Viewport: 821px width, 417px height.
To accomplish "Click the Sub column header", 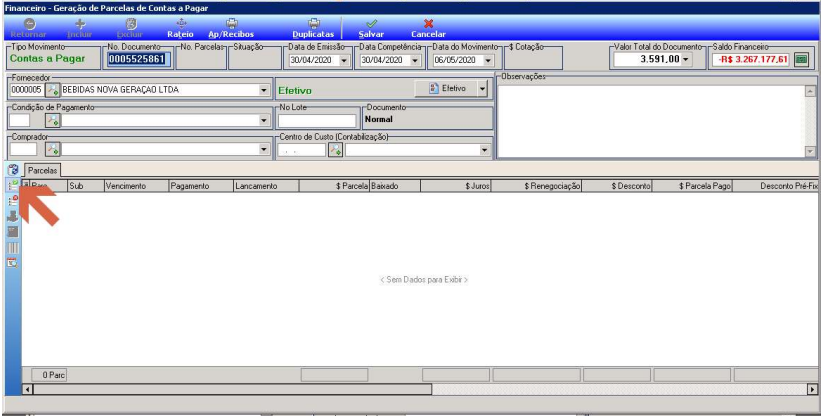I will [x=86, y=186].
